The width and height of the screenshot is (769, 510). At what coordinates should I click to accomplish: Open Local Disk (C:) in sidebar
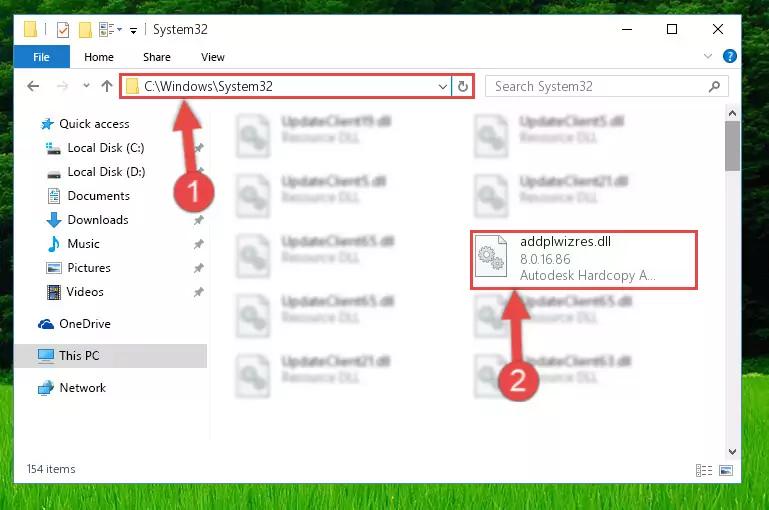pos(105,148)
